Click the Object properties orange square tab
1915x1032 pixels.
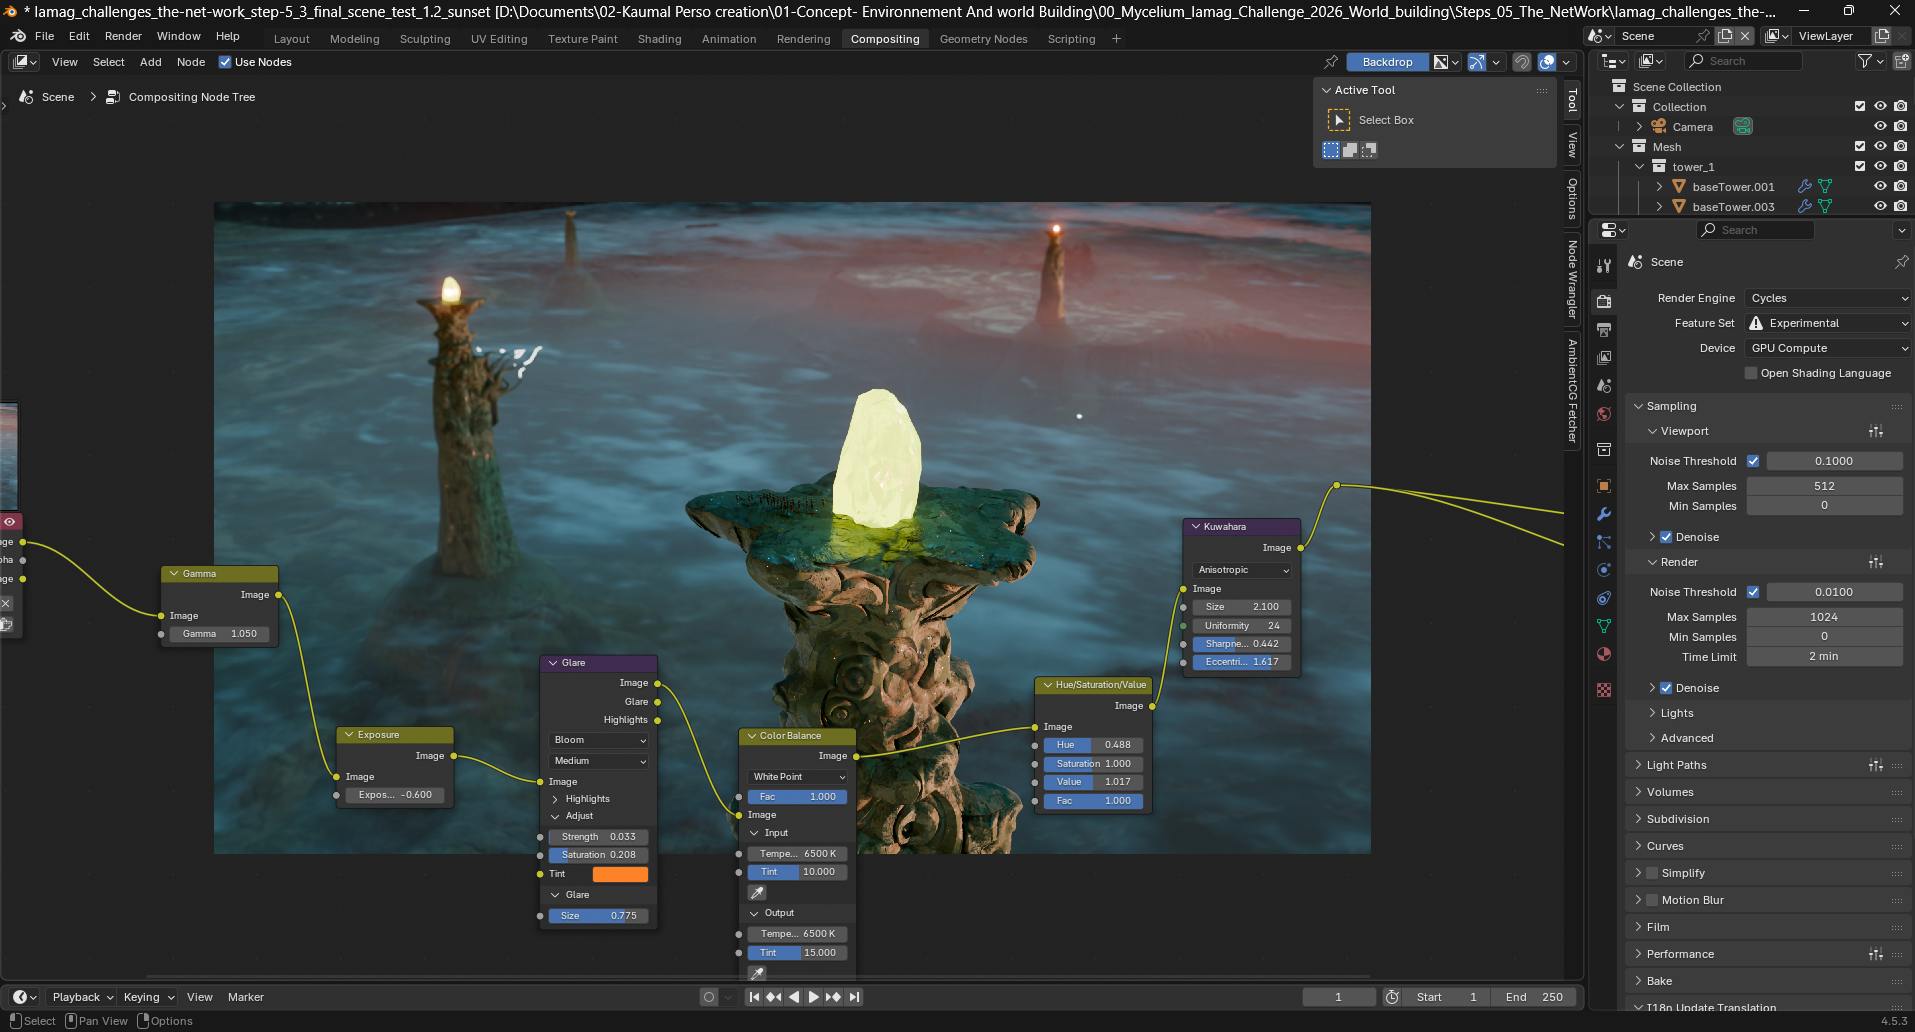click(1604, 486)
